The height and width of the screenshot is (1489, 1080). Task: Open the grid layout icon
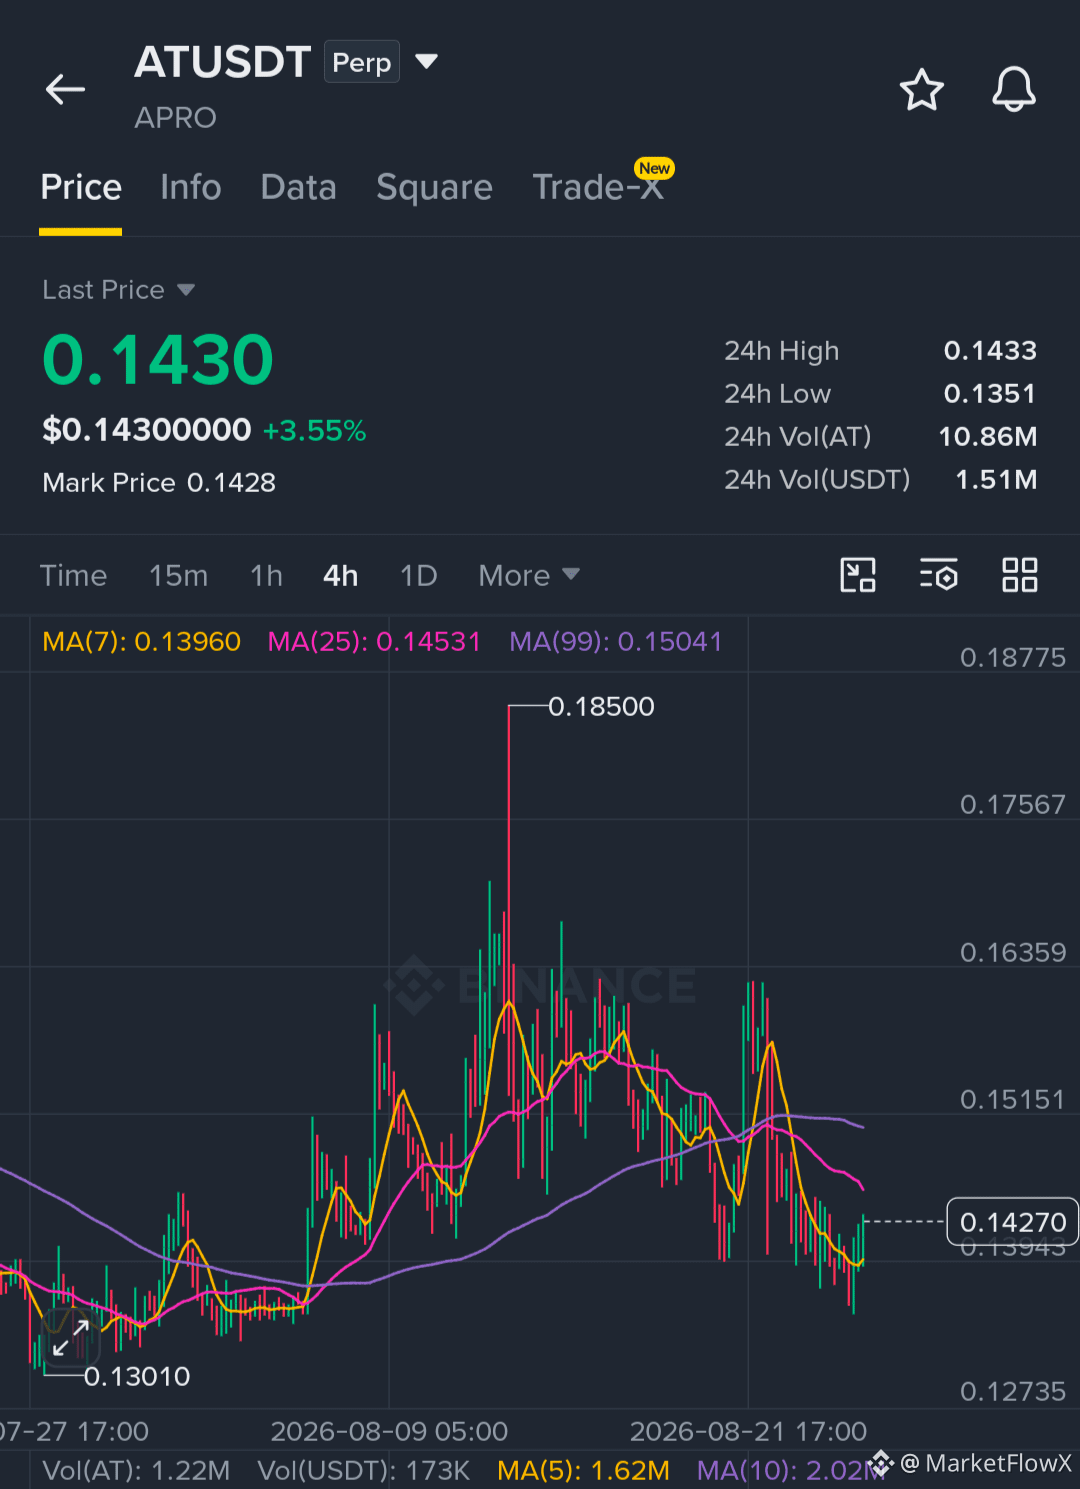pyautogui.click(x=1019, y=575)
